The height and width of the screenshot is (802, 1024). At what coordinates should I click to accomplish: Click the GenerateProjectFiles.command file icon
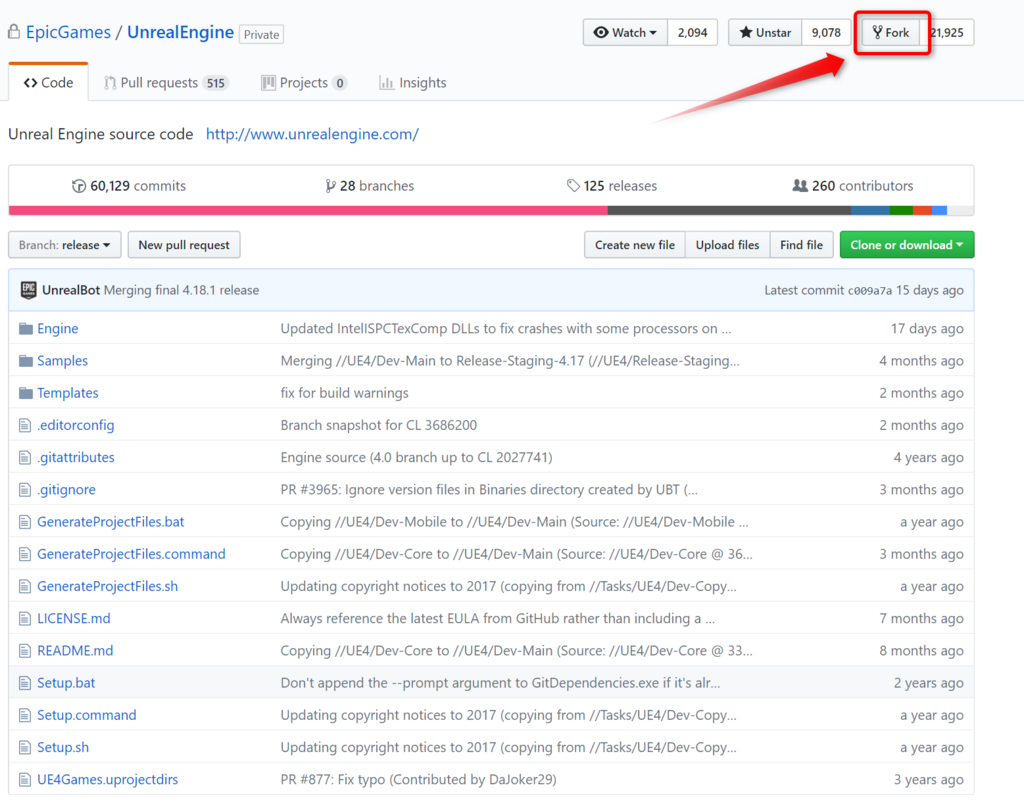25,554
